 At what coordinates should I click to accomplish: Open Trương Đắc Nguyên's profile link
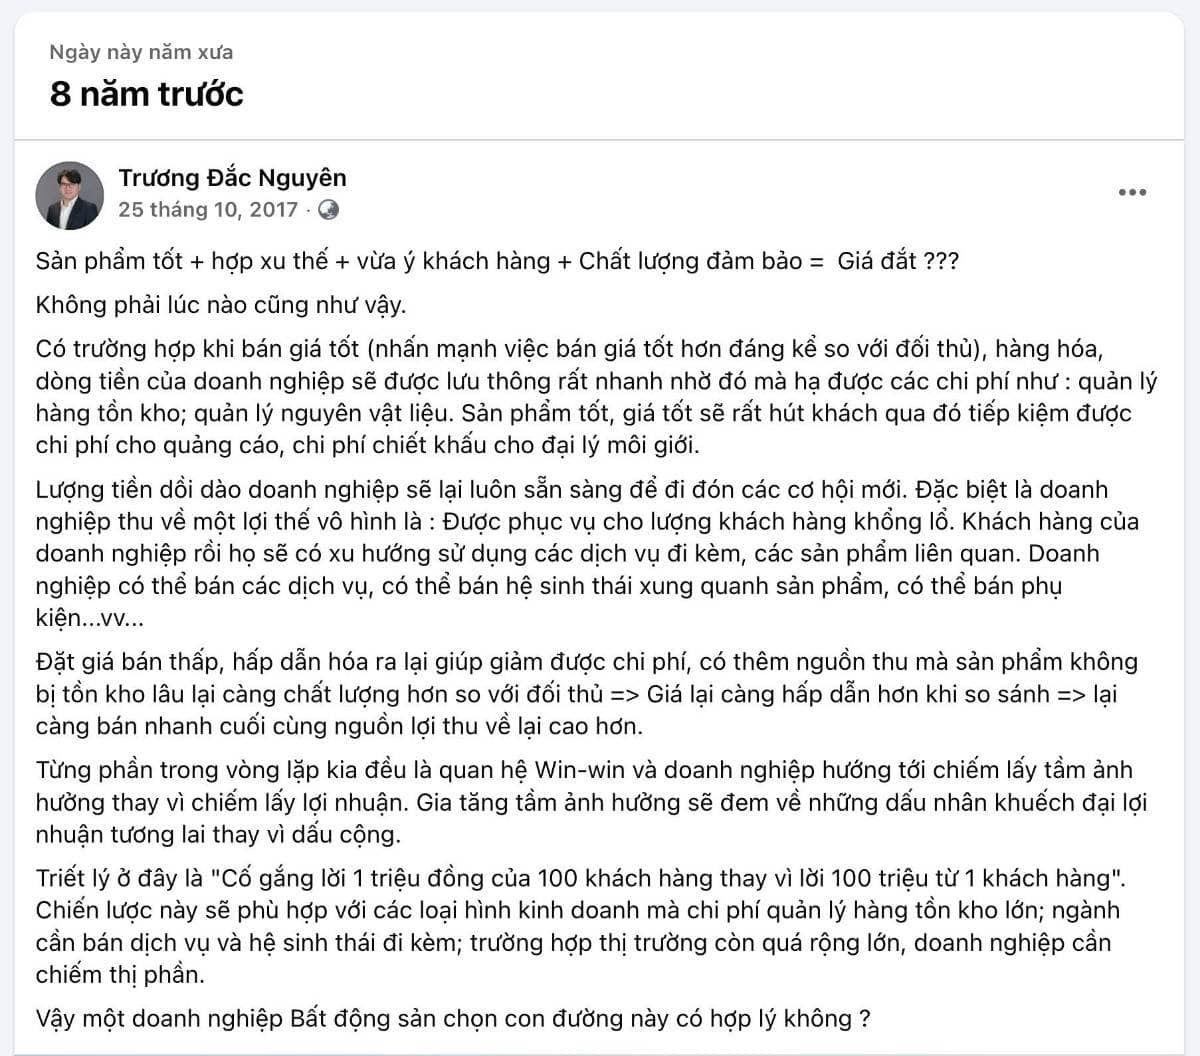pyautogui.click(x=232, y=178)
